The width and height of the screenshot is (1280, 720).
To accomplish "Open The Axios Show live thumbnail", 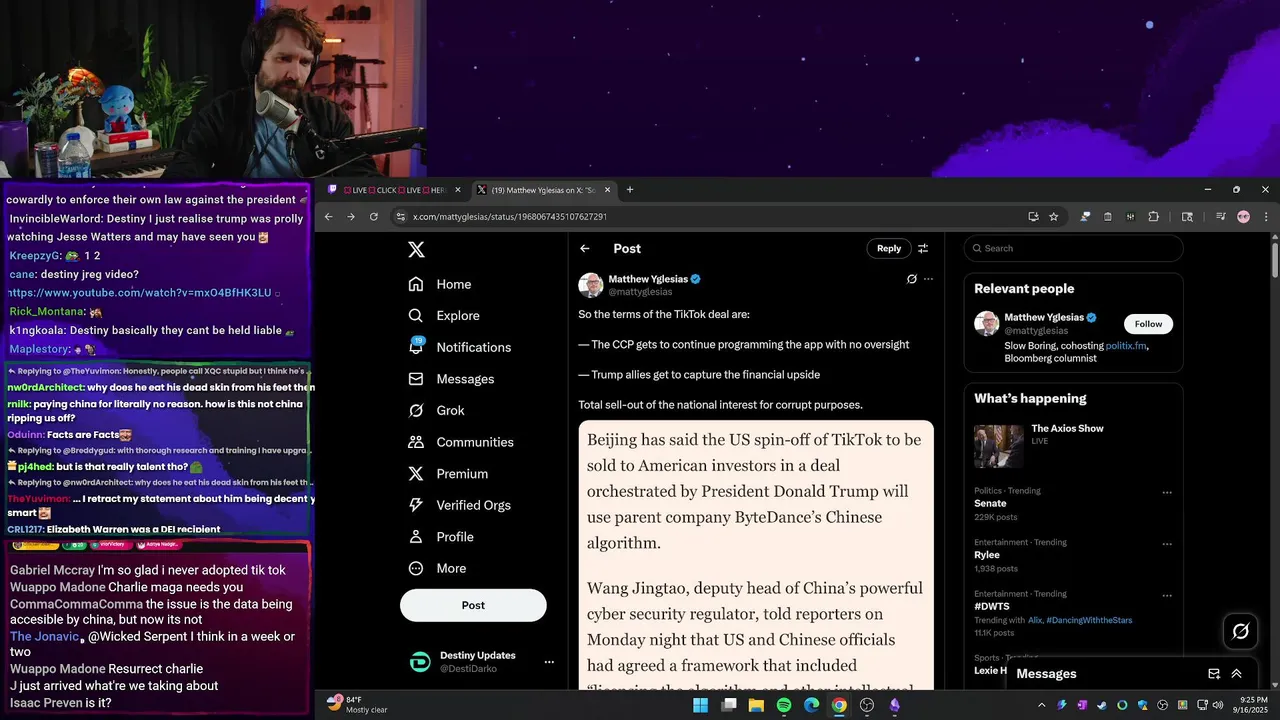I will [999, 446].
